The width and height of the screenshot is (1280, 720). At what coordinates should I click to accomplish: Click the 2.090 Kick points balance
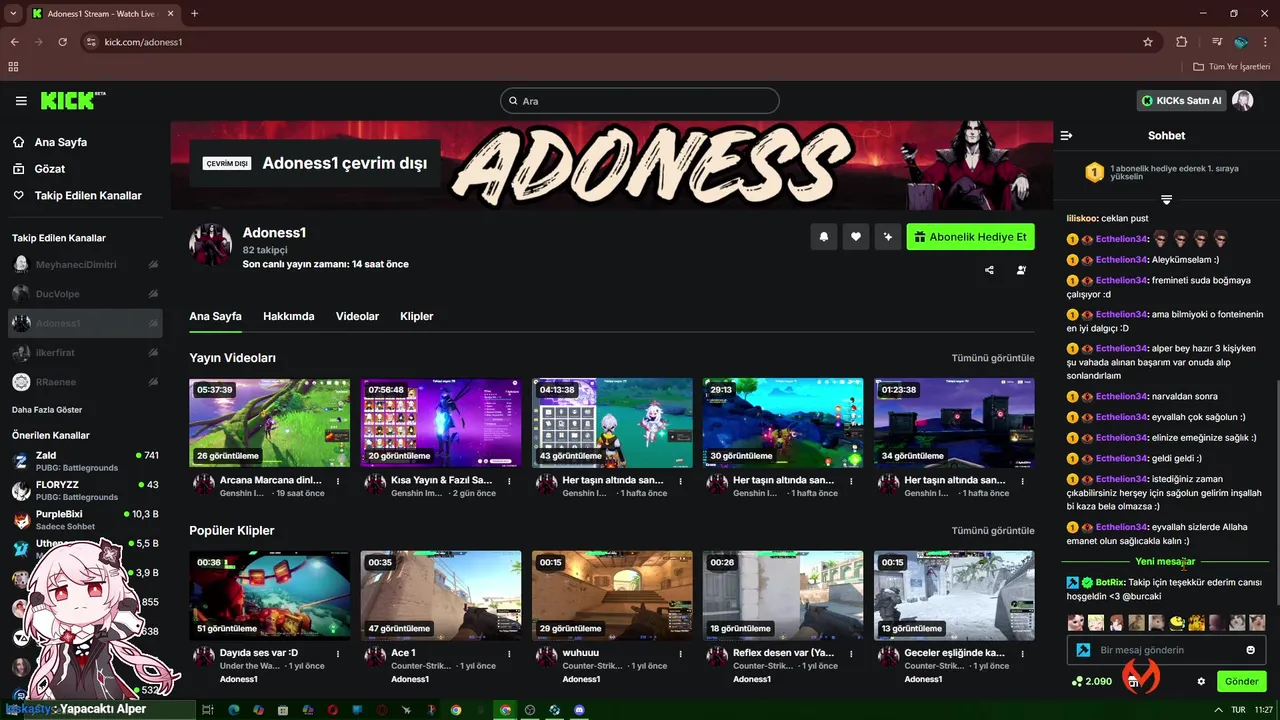coord(1091,681)
